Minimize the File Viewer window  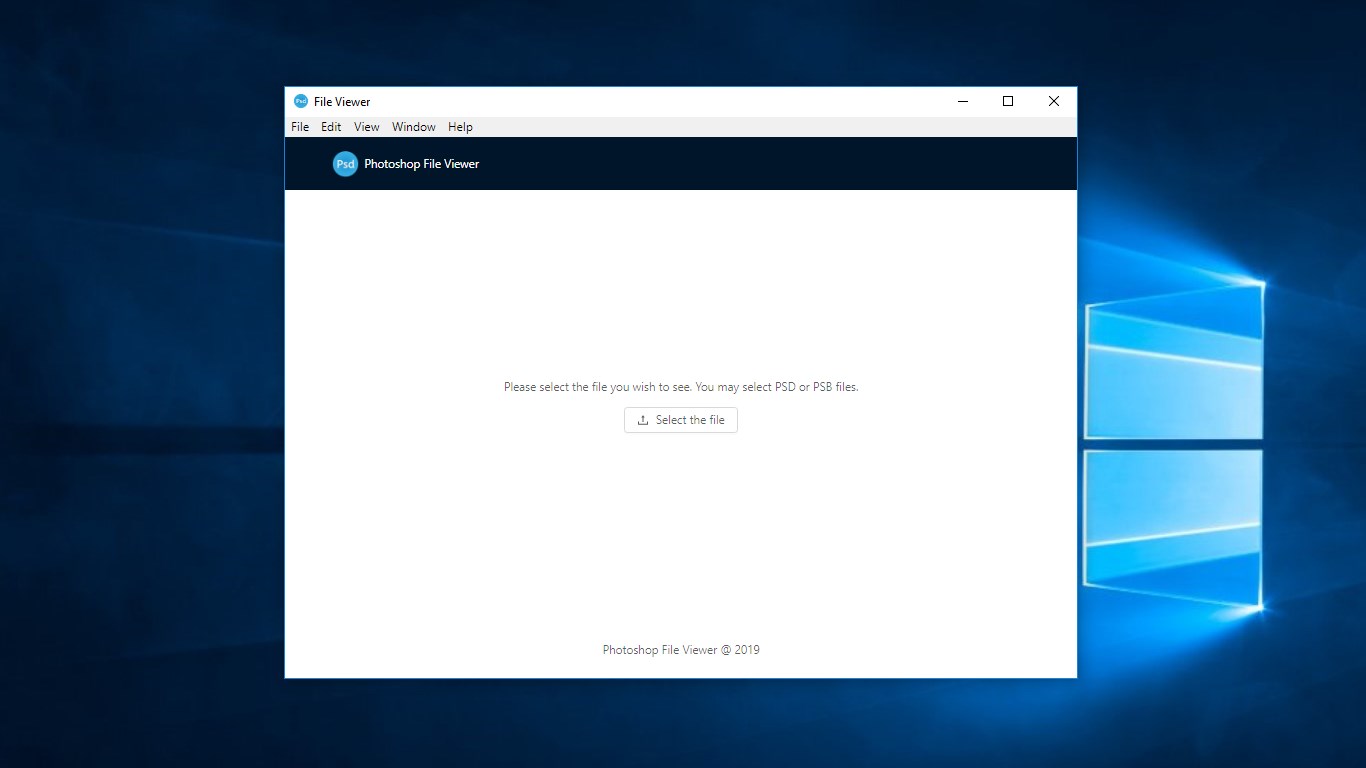[963, 101]
